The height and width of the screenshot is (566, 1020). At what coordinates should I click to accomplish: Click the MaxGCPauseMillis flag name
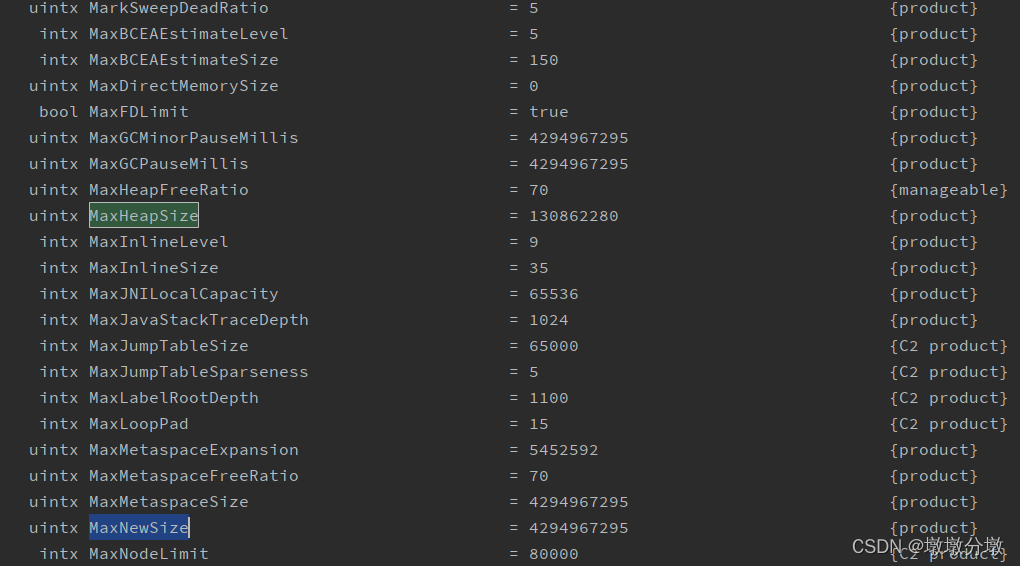pos(168,164)
